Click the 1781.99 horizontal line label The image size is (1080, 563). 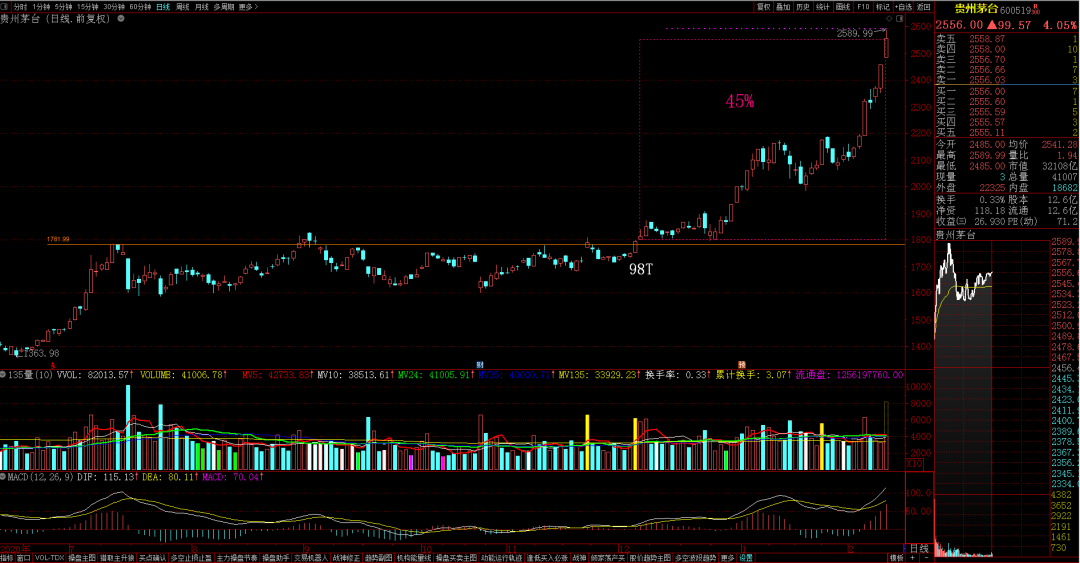pos(58,239)
